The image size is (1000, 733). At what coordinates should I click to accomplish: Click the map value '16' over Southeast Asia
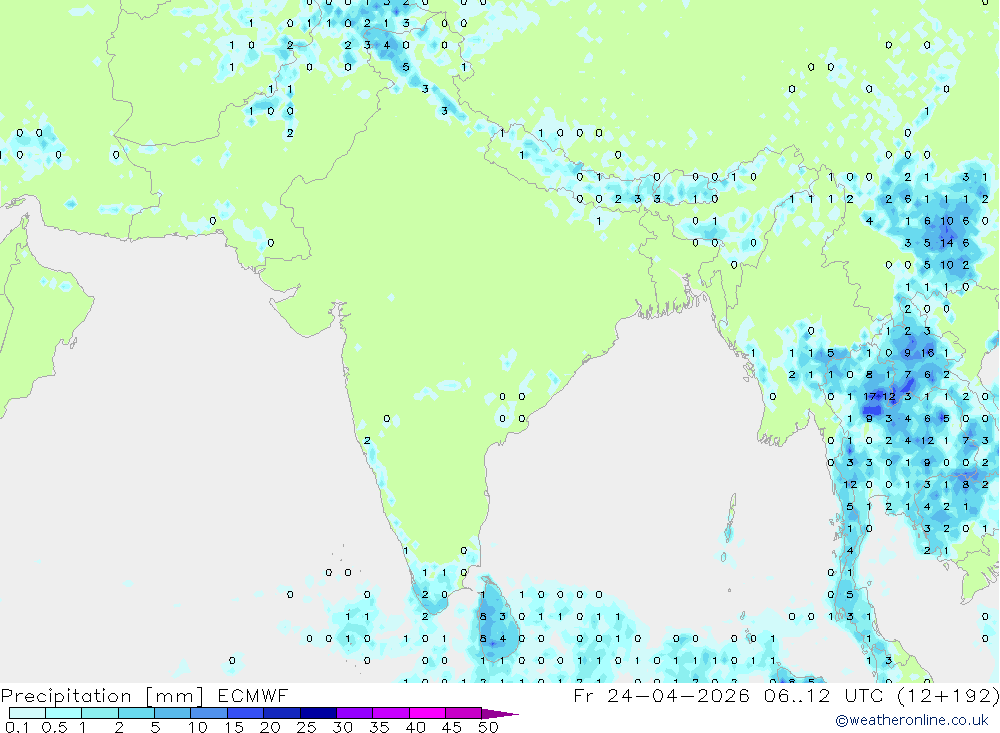click(x=927, y=353)
